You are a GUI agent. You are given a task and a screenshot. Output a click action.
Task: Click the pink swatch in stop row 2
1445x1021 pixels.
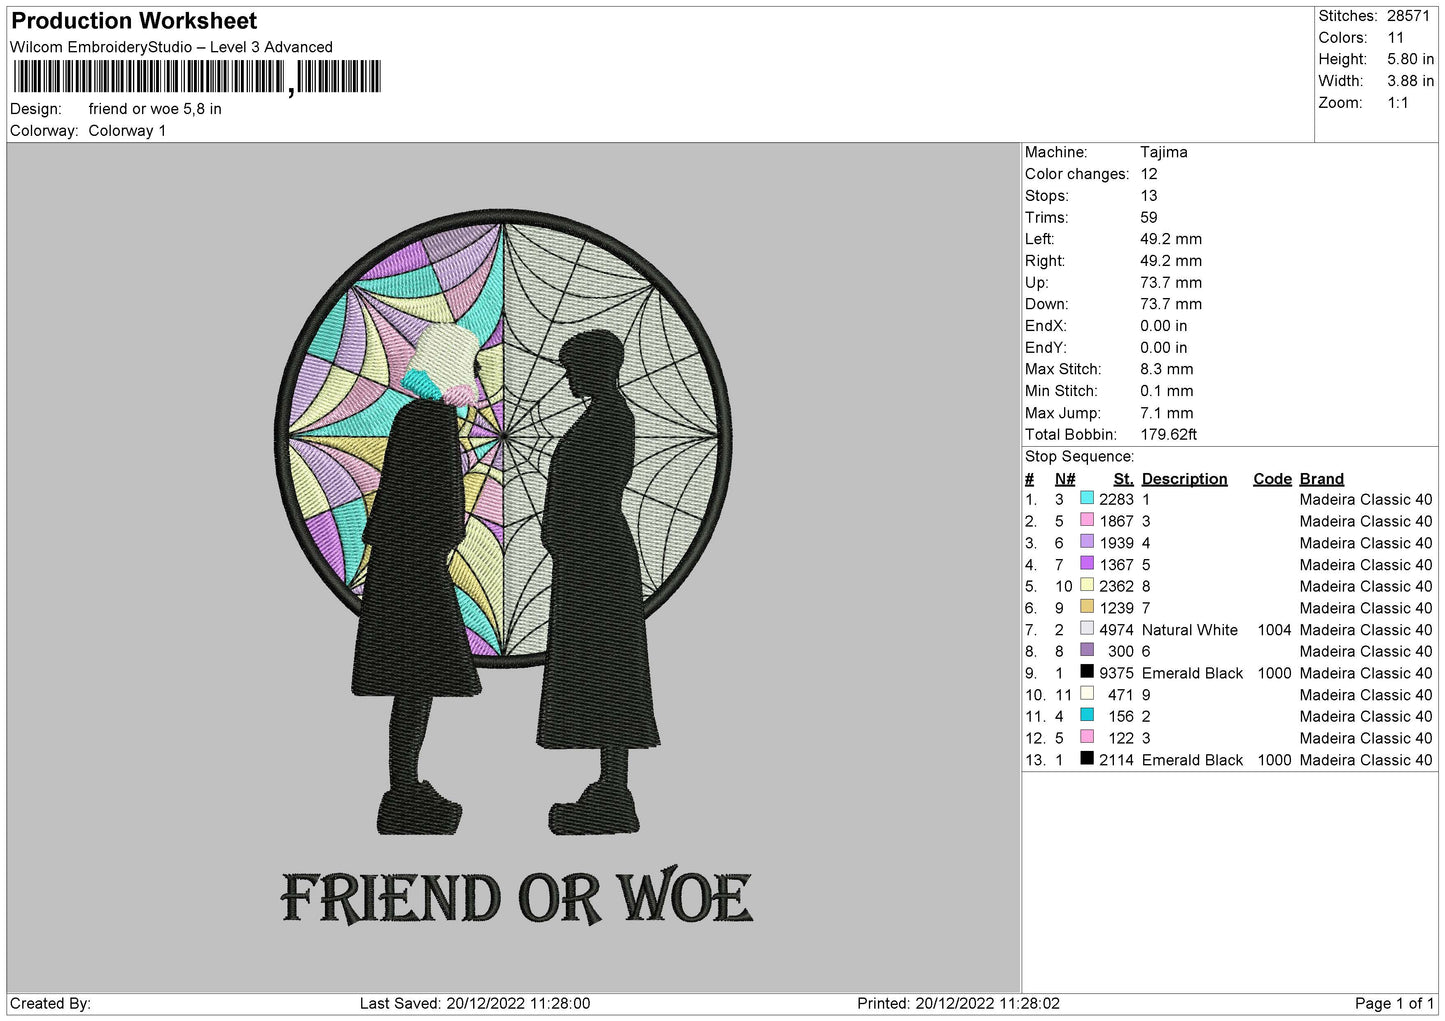tap(1087, 520)
